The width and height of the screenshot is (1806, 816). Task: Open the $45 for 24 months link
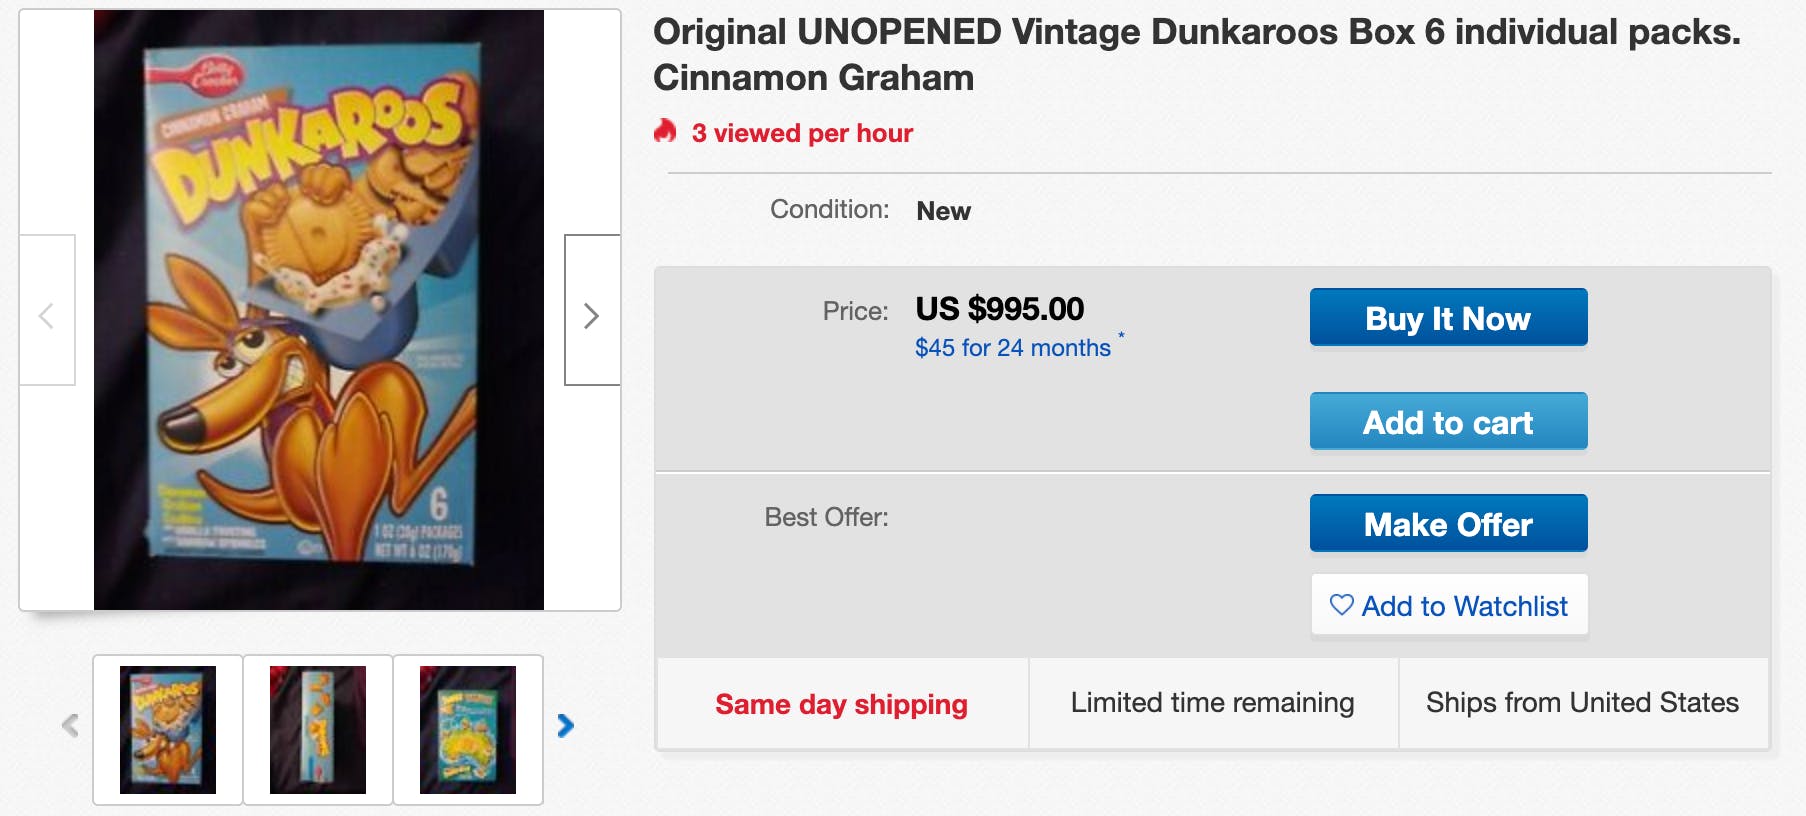click(1012, 348)
